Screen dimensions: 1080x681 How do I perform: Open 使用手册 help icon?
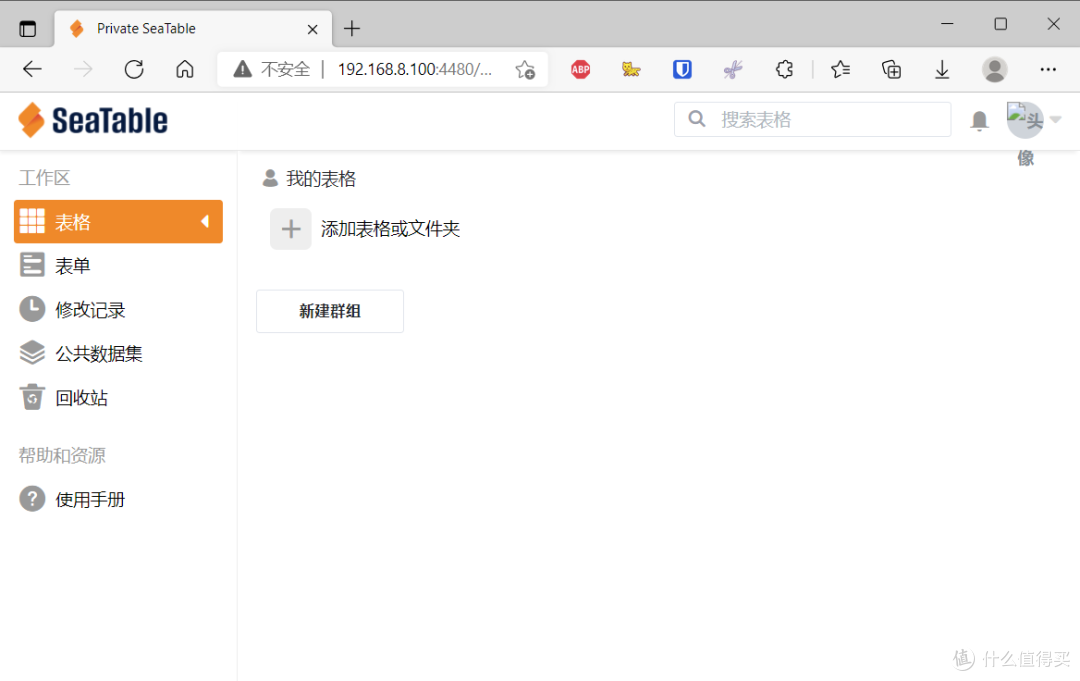coord(32,499)
